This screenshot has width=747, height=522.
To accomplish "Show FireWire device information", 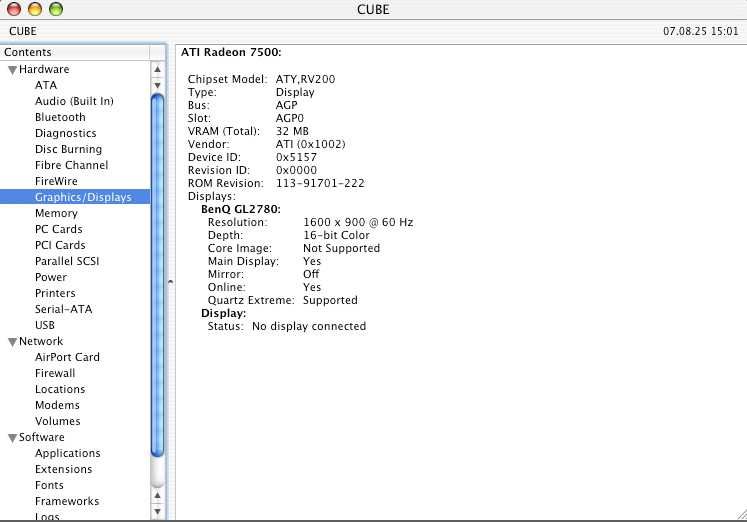I will [x=56, y=181].
